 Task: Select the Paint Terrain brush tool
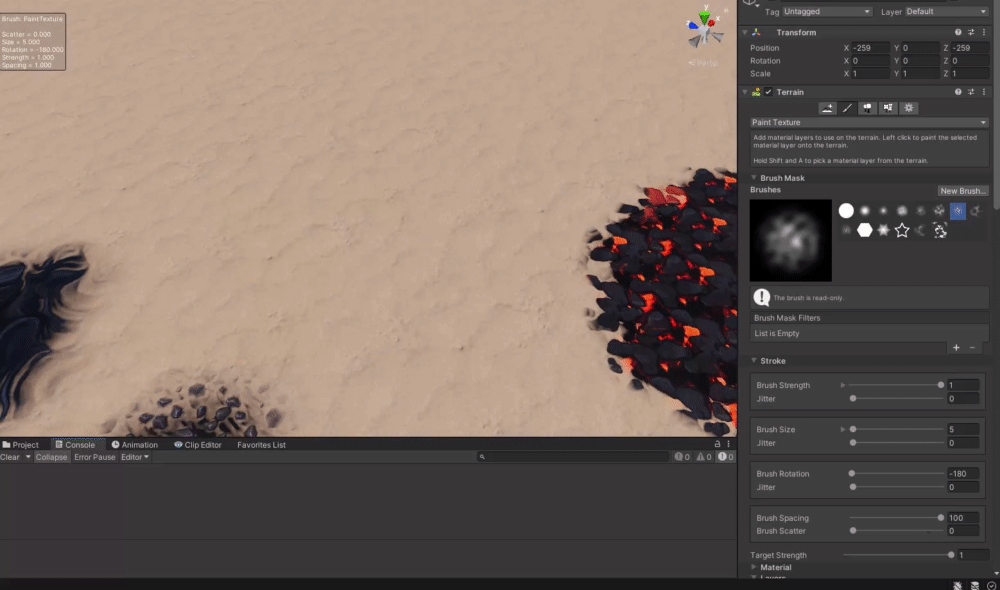click(848, 108)
